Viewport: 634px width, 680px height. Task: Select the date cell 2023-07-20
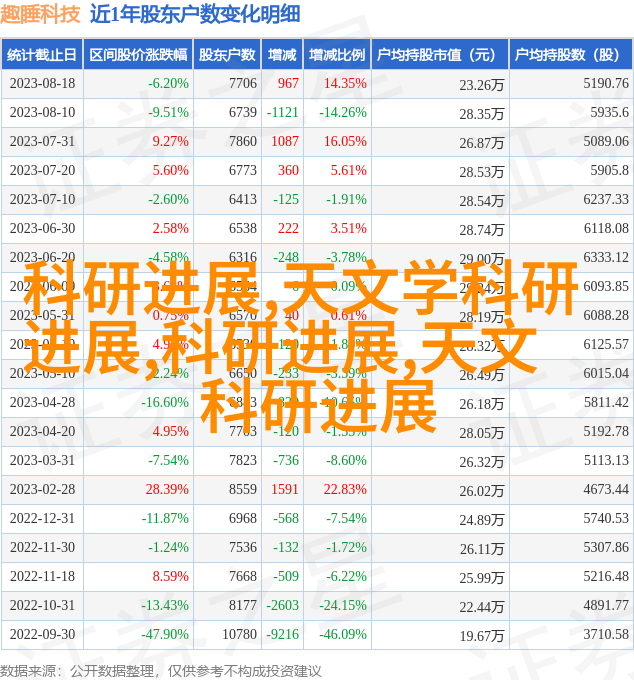coord(42,170)
